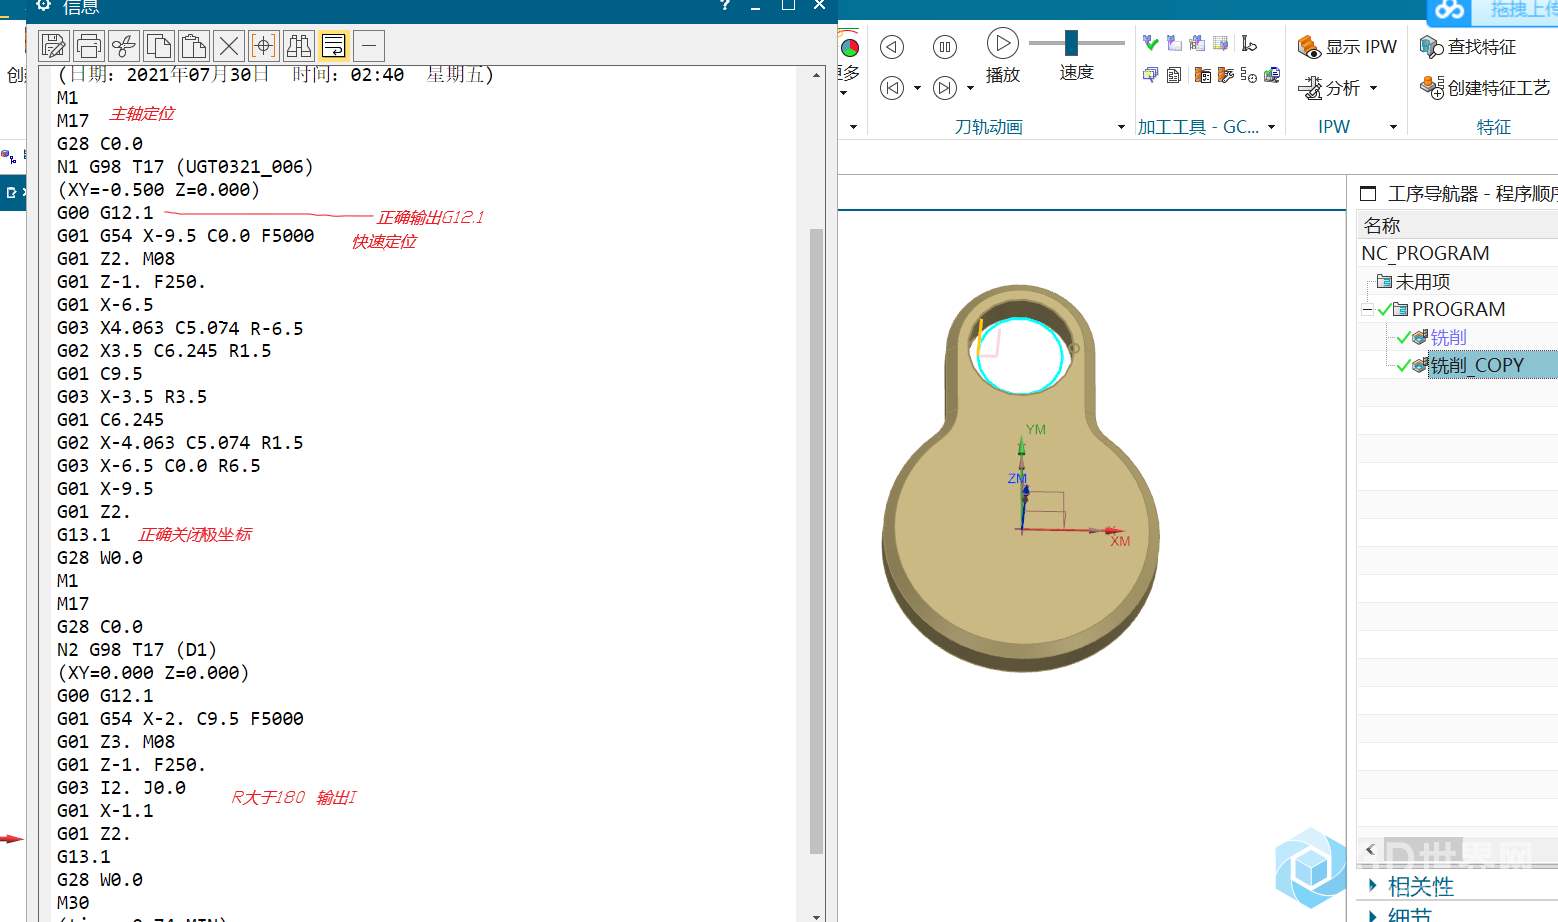Click the stacked pages icon in 加工工具 group
Image resolution: width=1558 pixels, height=922 pixels.
(x=1151, y=75)
